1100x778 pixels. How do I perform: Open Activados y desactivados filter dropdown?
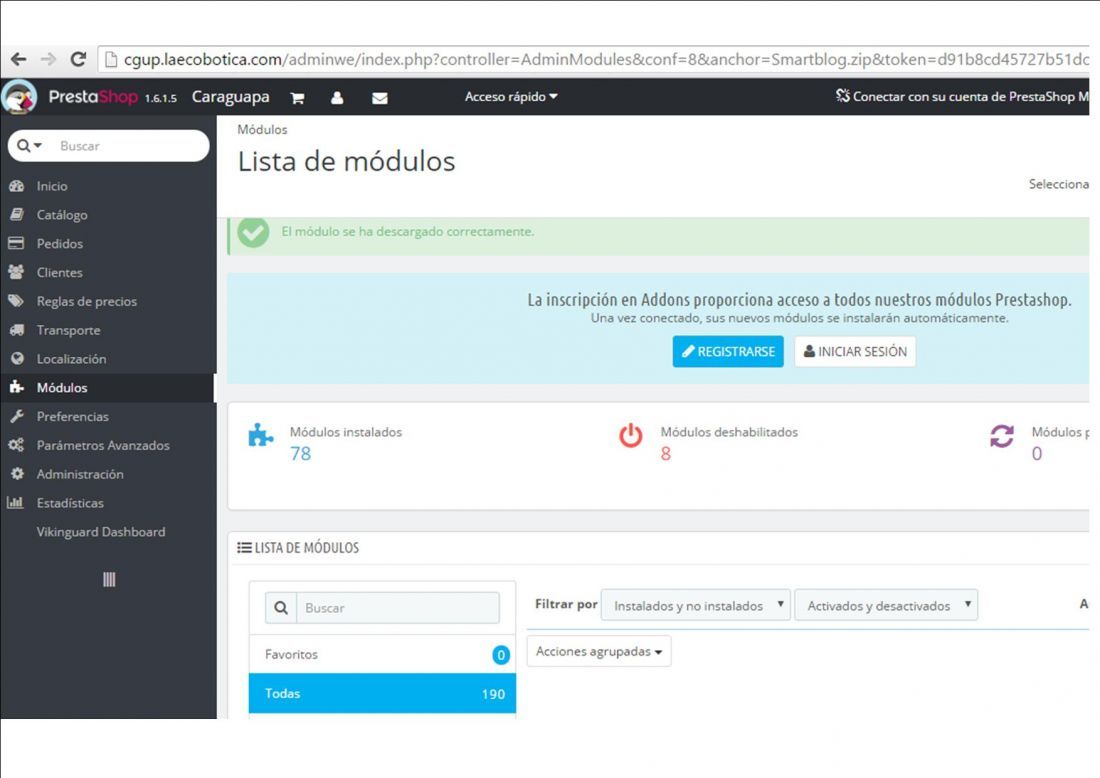886,605
